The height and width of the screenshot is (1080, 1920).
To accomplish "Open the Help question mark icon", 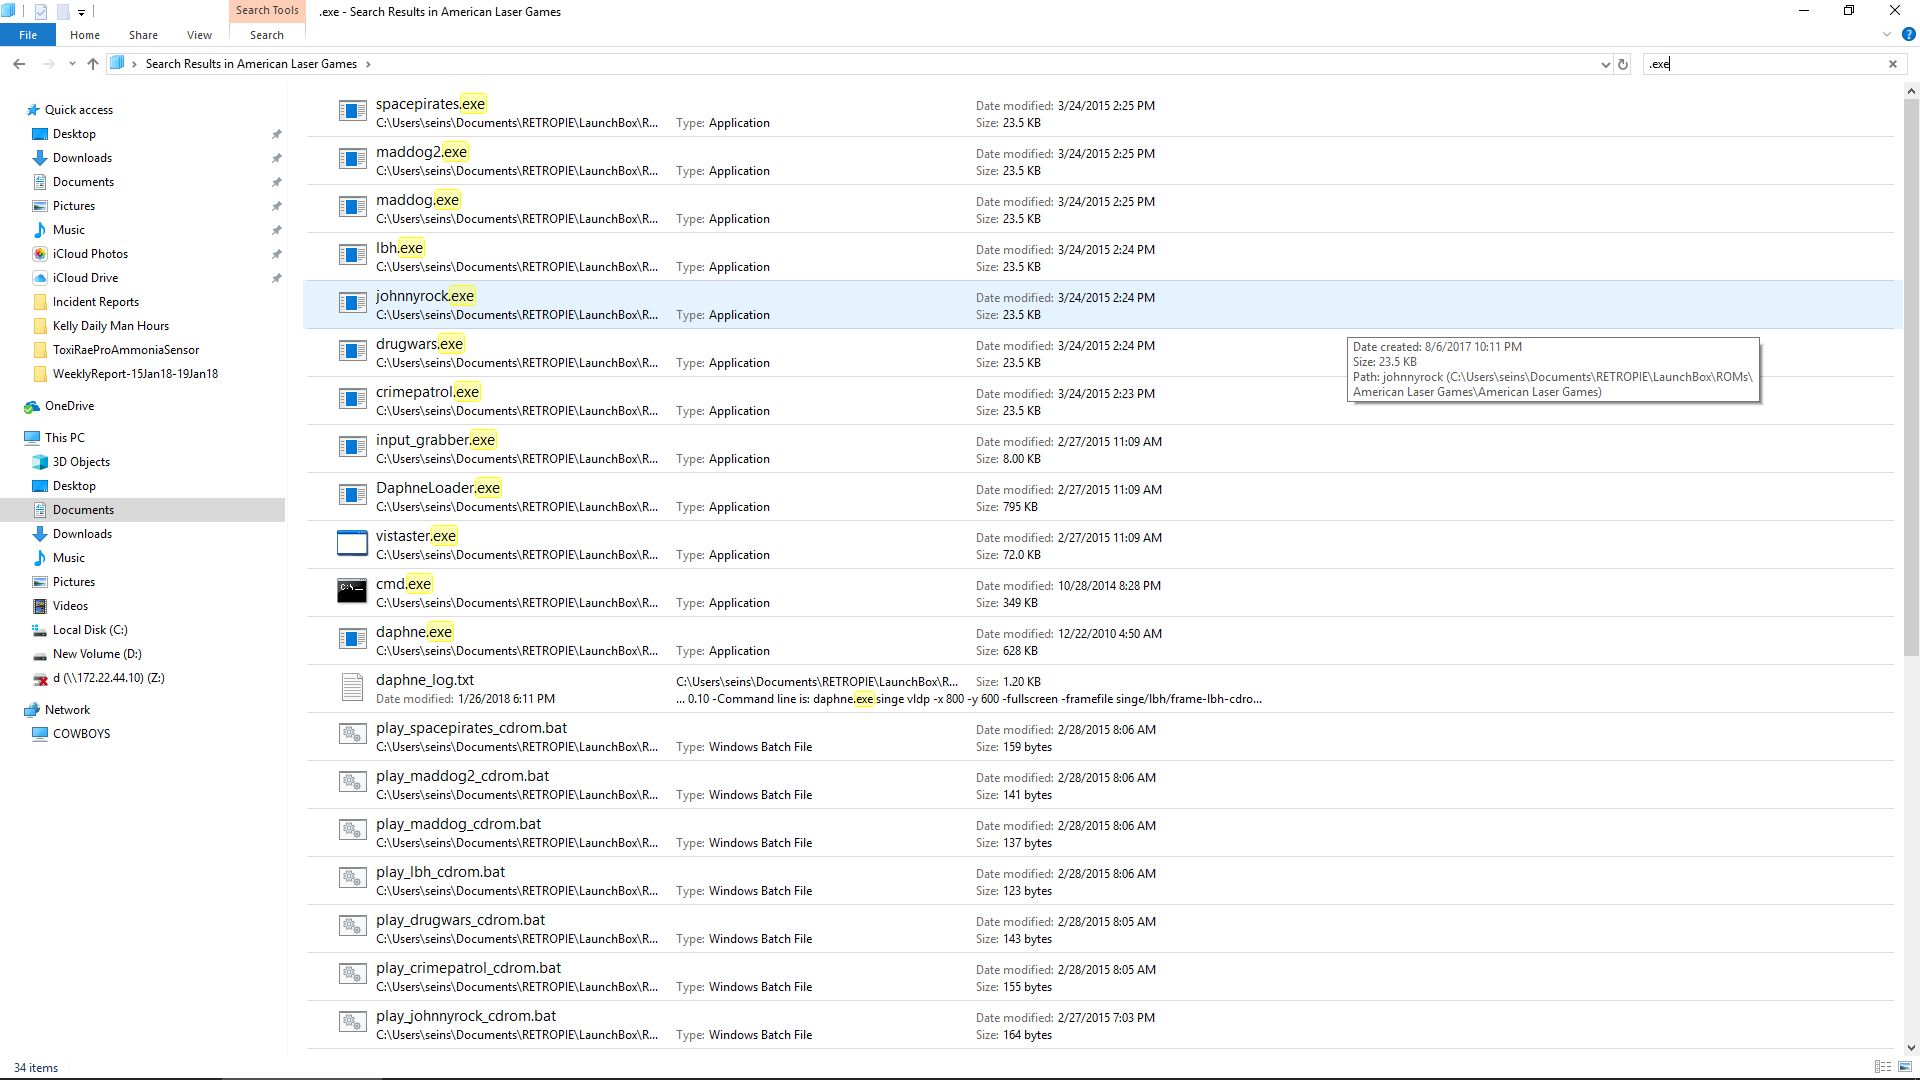I will 1908,35.
